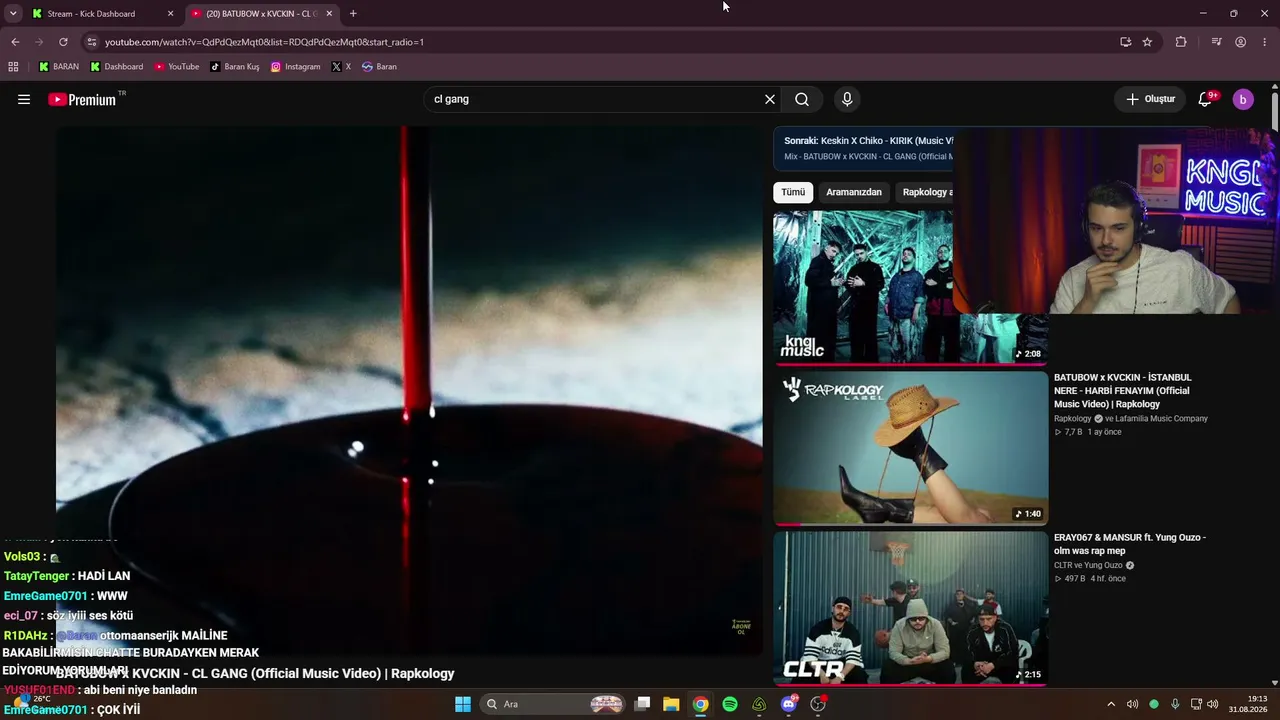Open the tab search dropdown arrow
This screenshot has width=1280, height=720.
13,13
